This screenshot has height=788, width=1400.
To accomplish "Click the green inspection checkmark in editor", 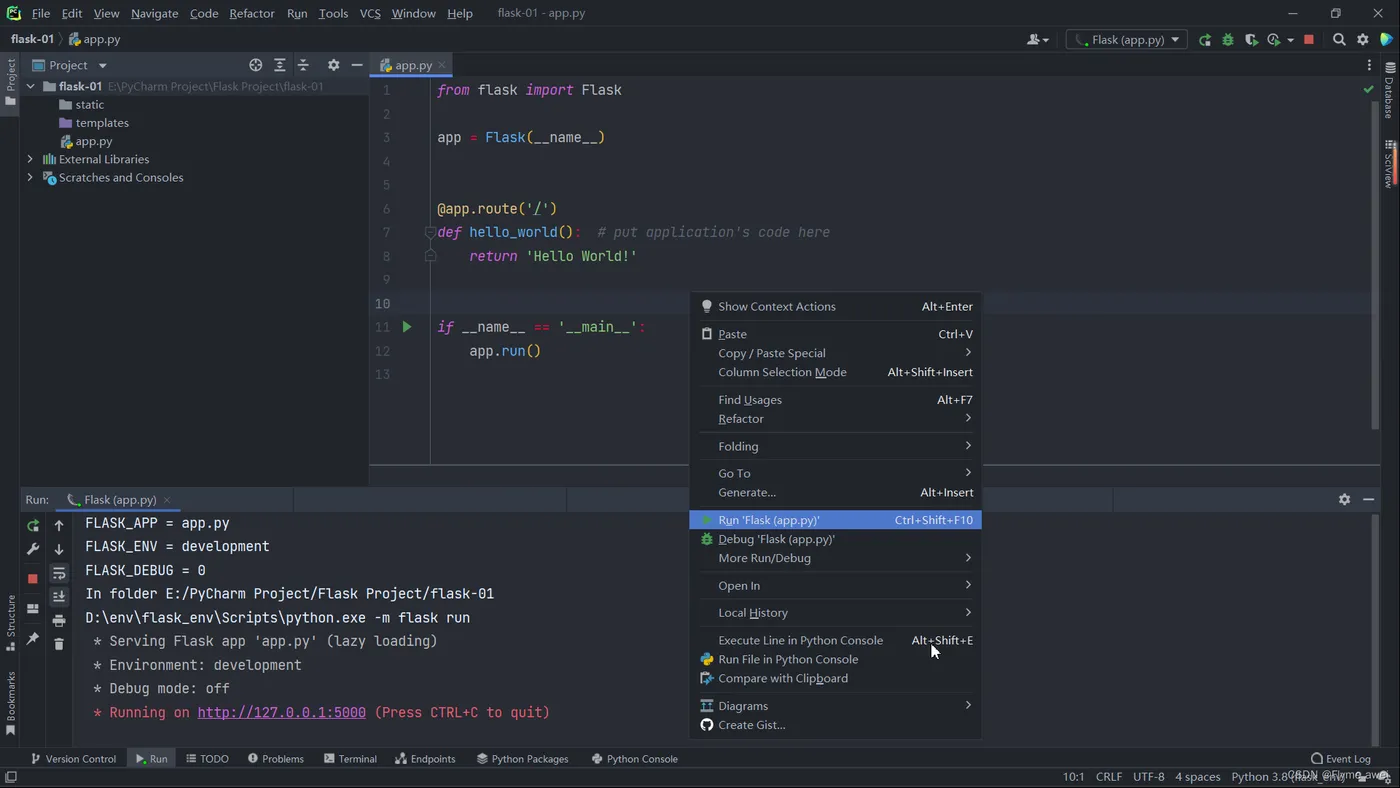I will [x=1369, y=90].
